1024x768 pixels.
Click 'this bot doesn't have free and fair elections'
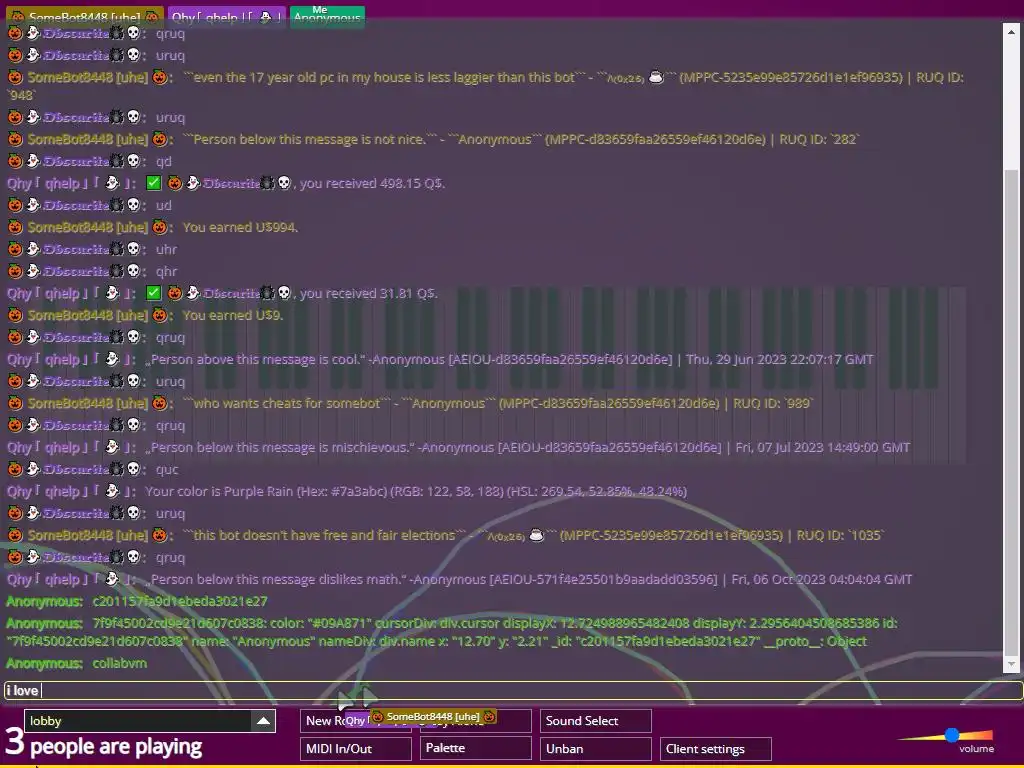tap(325, 536)
